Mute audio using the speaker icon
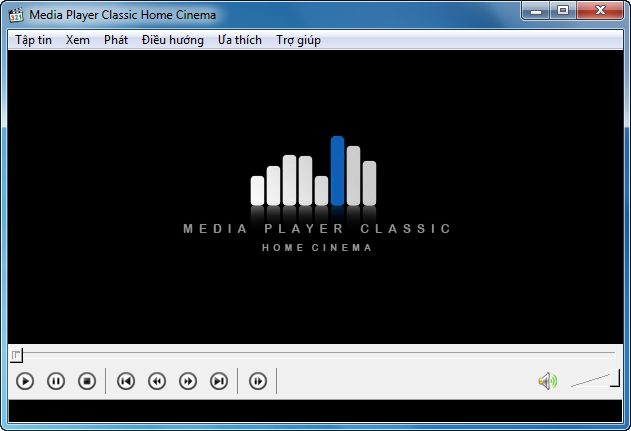Screen dimensions: 631x431 [x=546, y=381]
